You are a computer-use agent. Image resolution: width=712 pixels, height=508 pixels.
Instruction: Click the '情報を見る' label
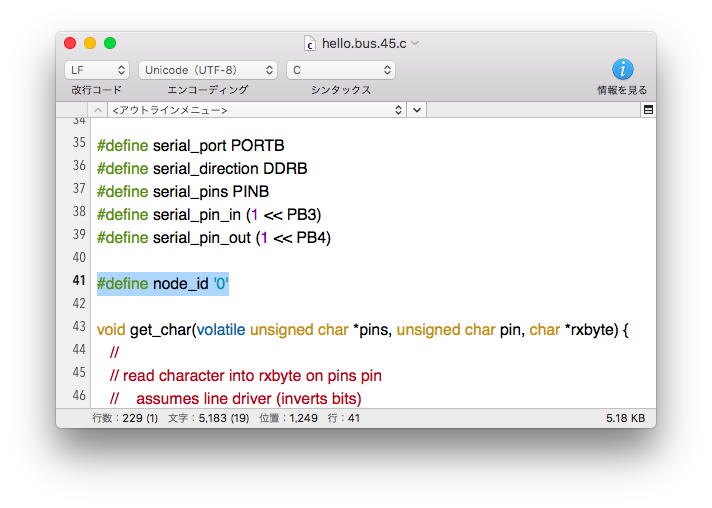622,90
